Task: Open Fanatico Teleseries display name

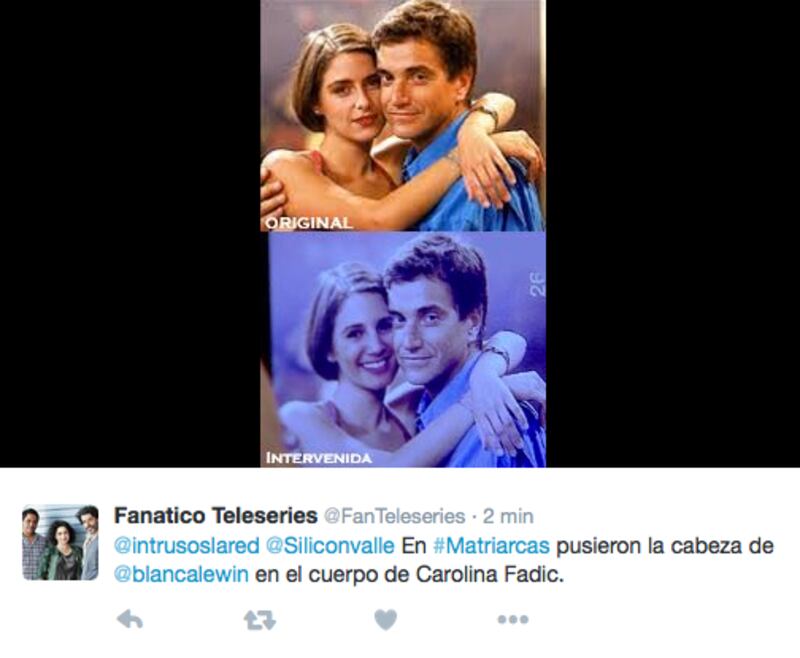Action: click(x=215, y=516)
